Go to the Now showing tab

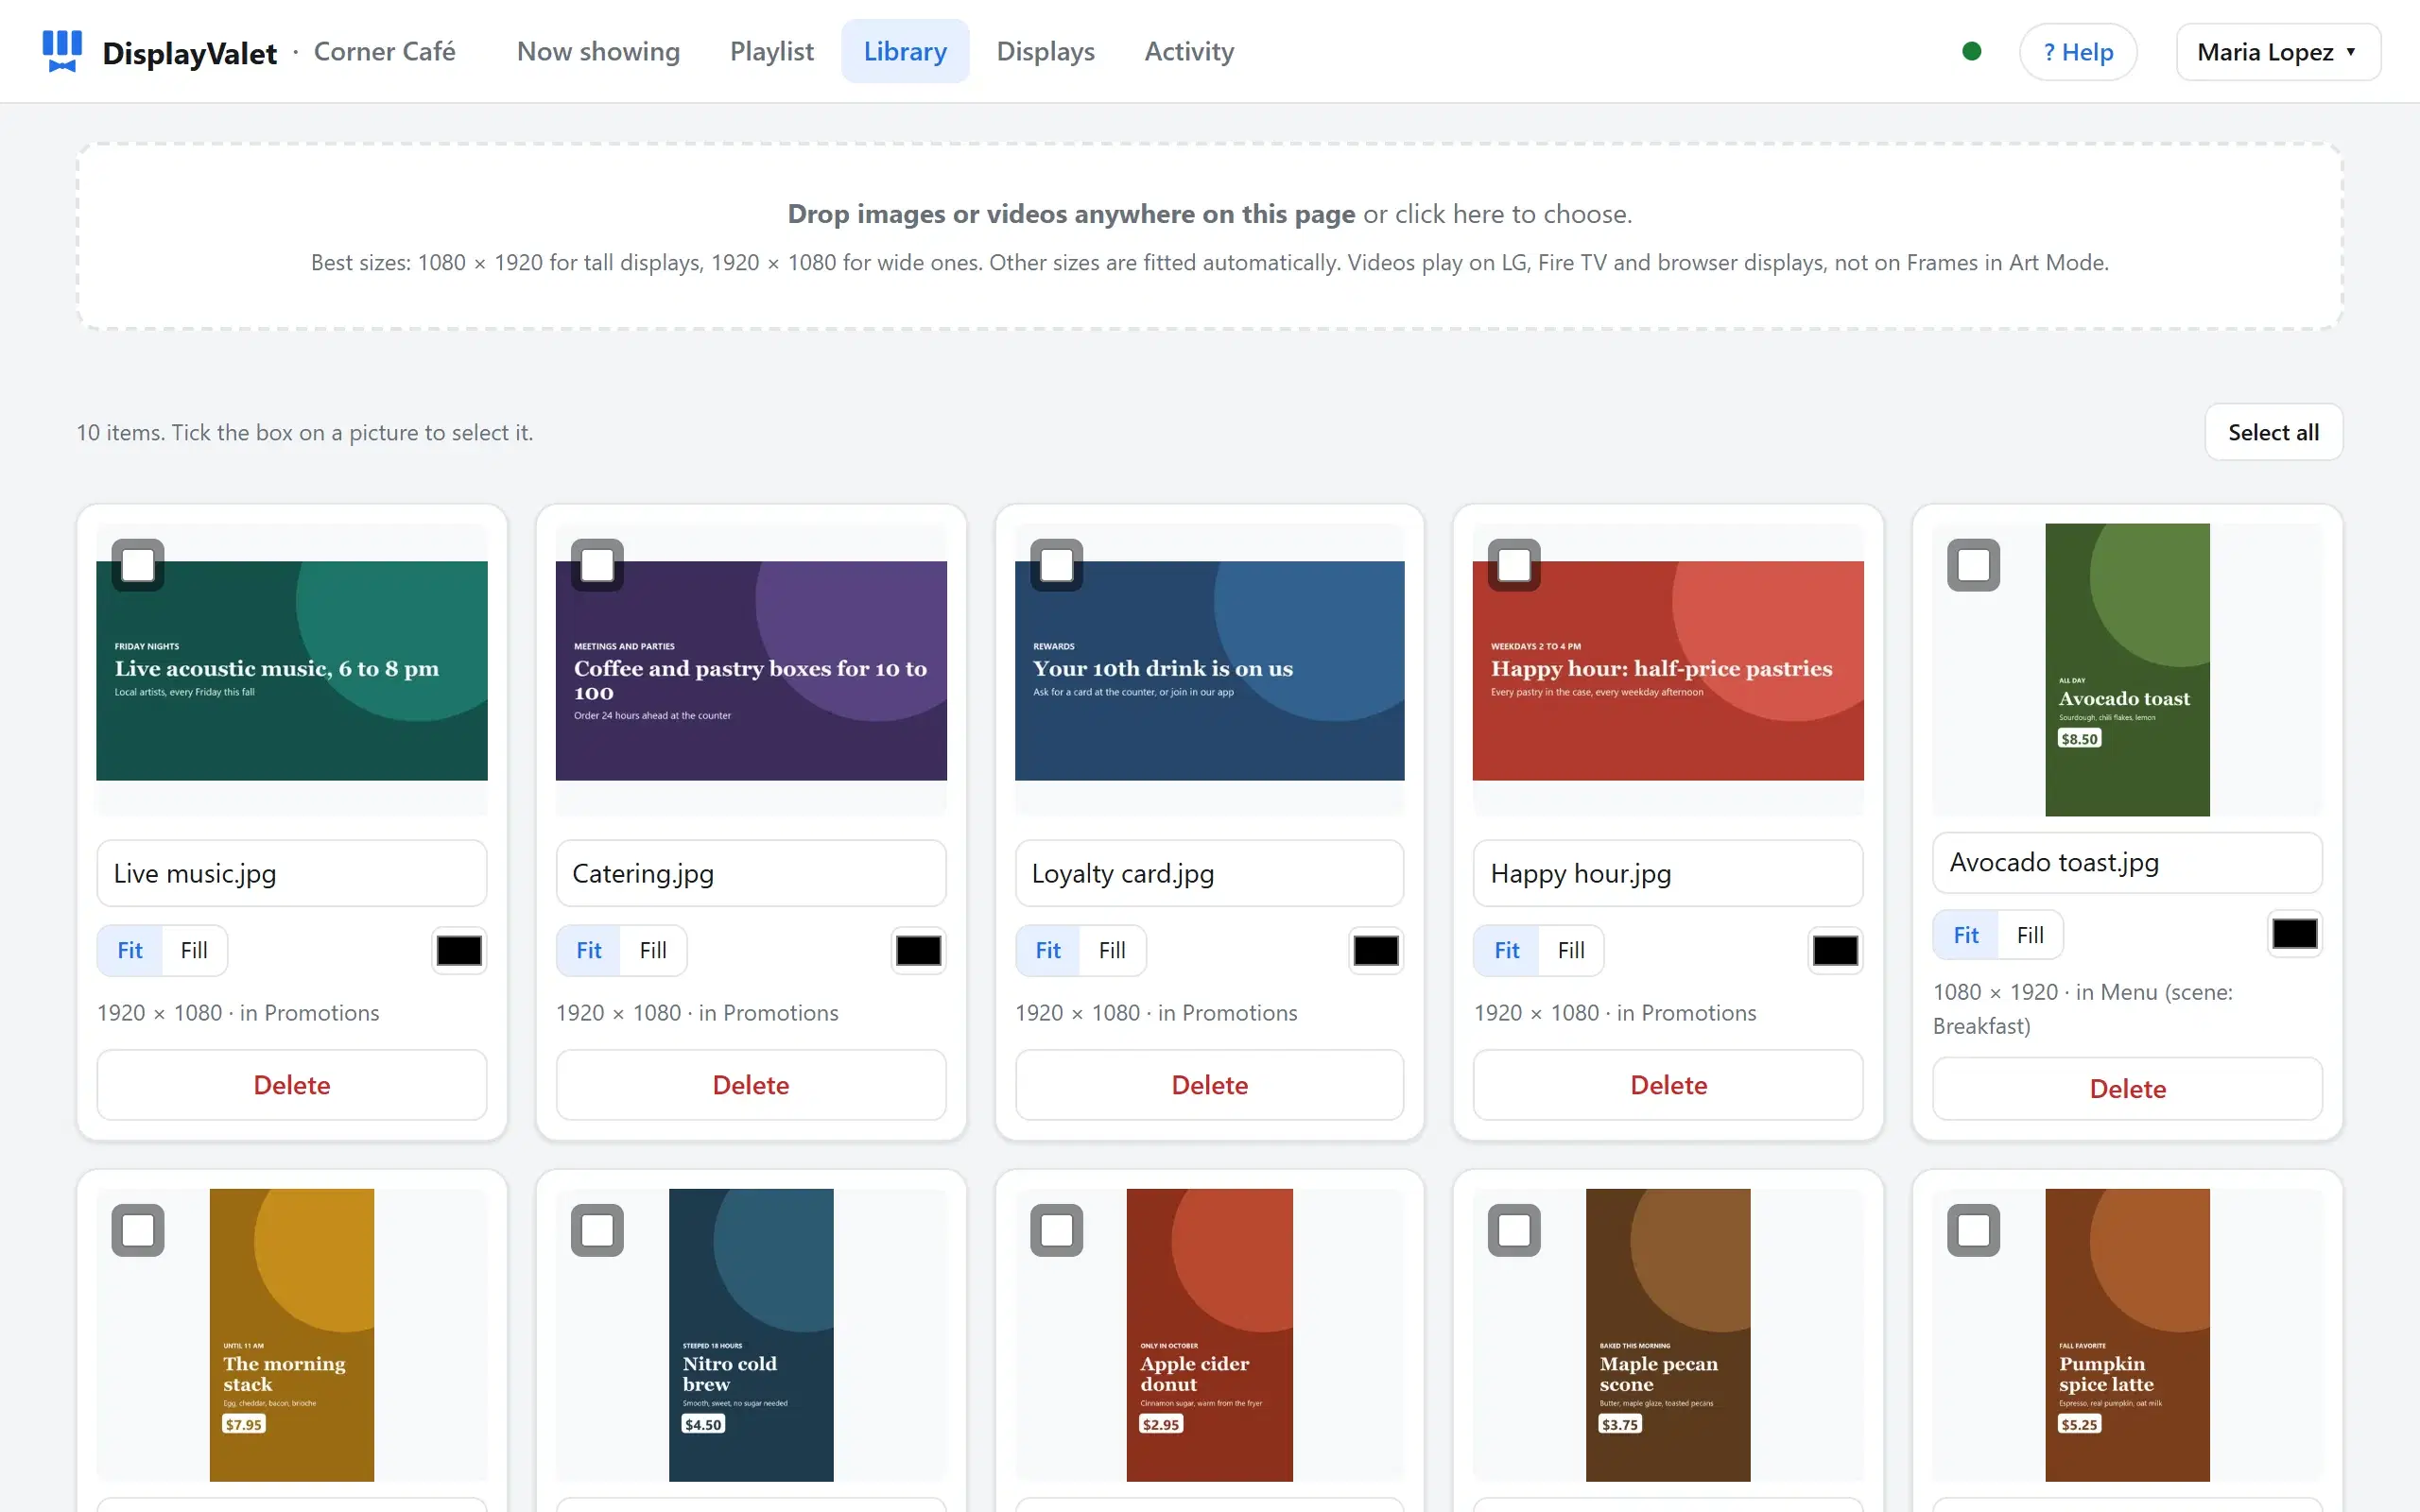(x=598, y=51)
